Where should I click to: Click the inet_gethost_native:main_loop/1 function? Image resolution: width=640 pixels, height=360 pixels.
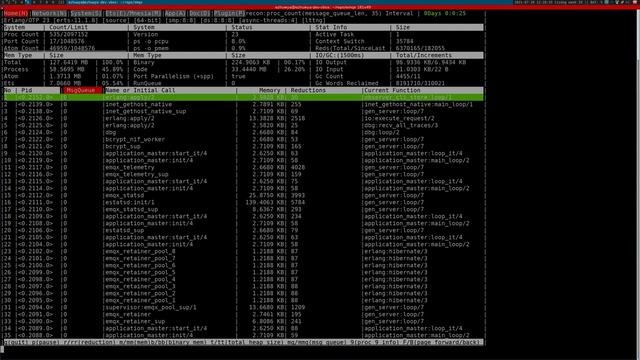click(418, 104)
